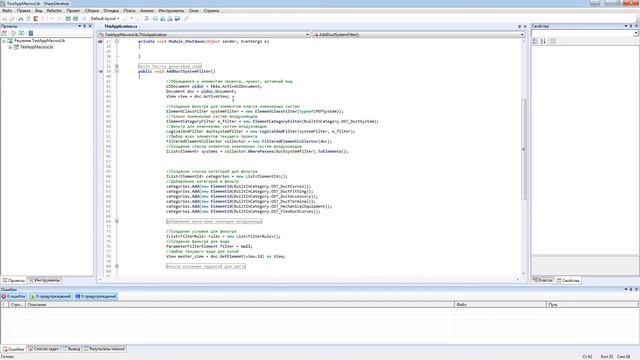Open the Вид menu

coord(39,11)
